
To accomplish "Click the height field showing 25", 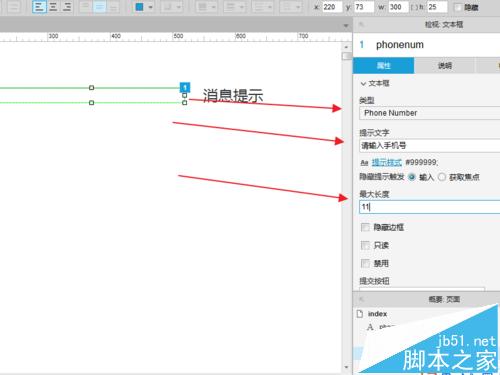I will [x=437, y=7].
